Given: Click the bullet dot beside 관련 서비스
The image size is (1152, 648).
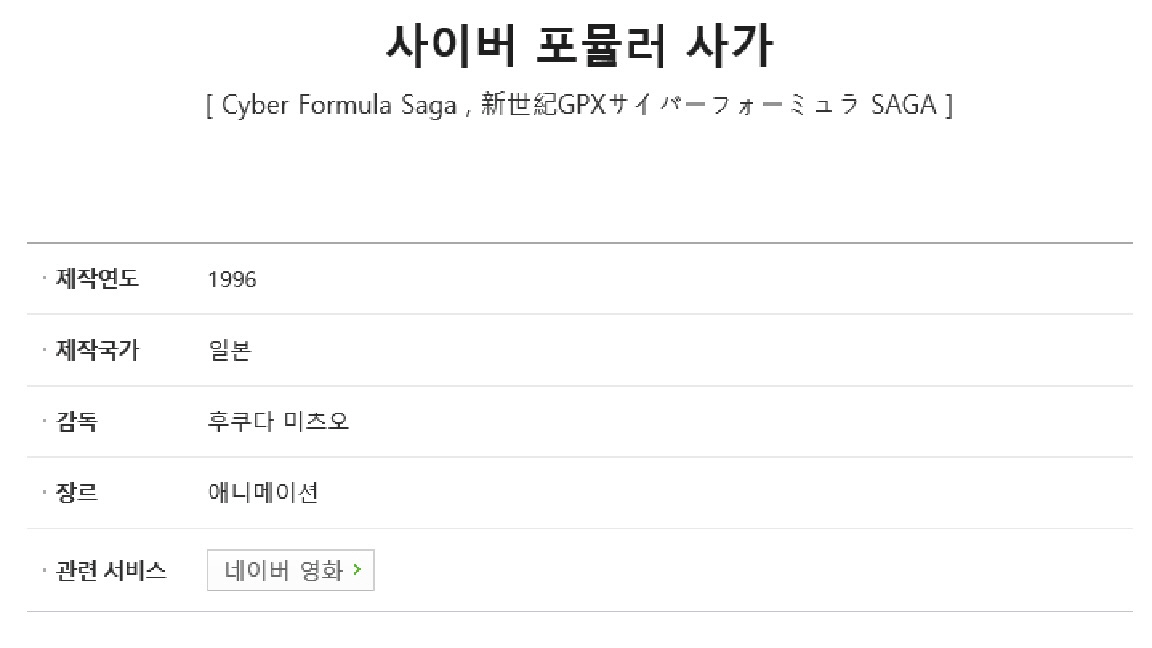Looking at the screenshot, I should 44,569.
